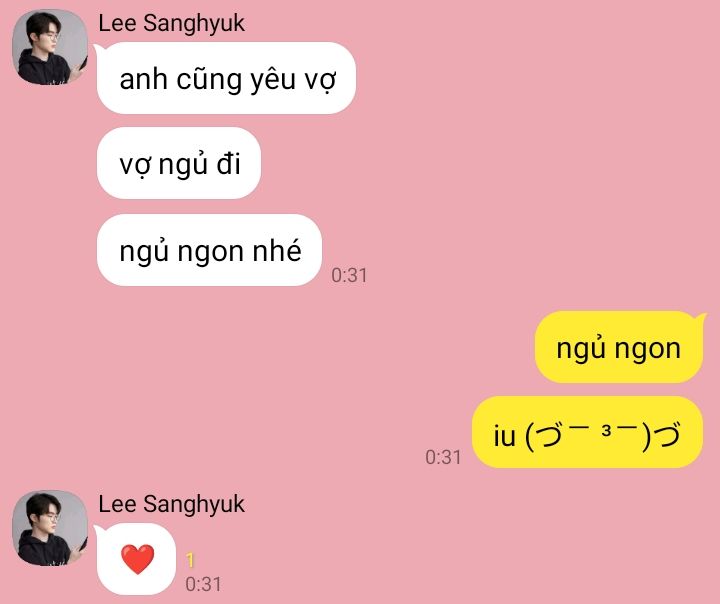This screenshot has width=720, height=604.
Task: Tap the yellow 'ngủ ngon' sent message
Action: tap(619, 347)
